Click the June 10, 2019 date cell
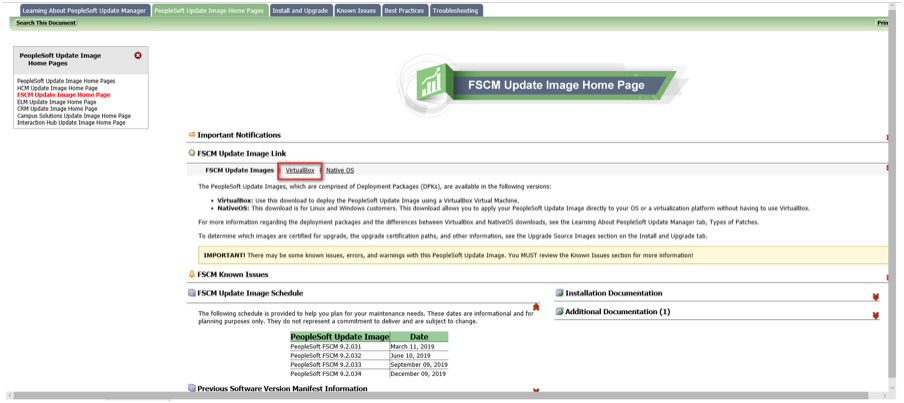Viewport: 904px width, 403px height. (x=419, y=356)
